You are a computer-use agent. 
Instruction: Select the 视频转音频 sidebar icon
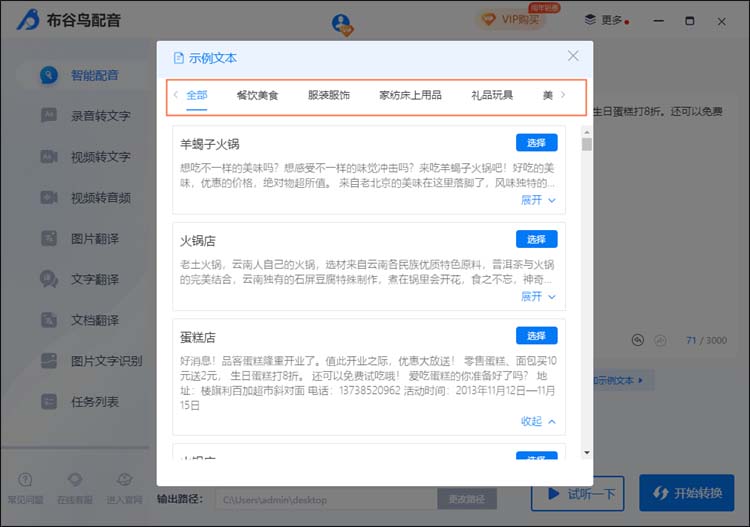[48, 198]
